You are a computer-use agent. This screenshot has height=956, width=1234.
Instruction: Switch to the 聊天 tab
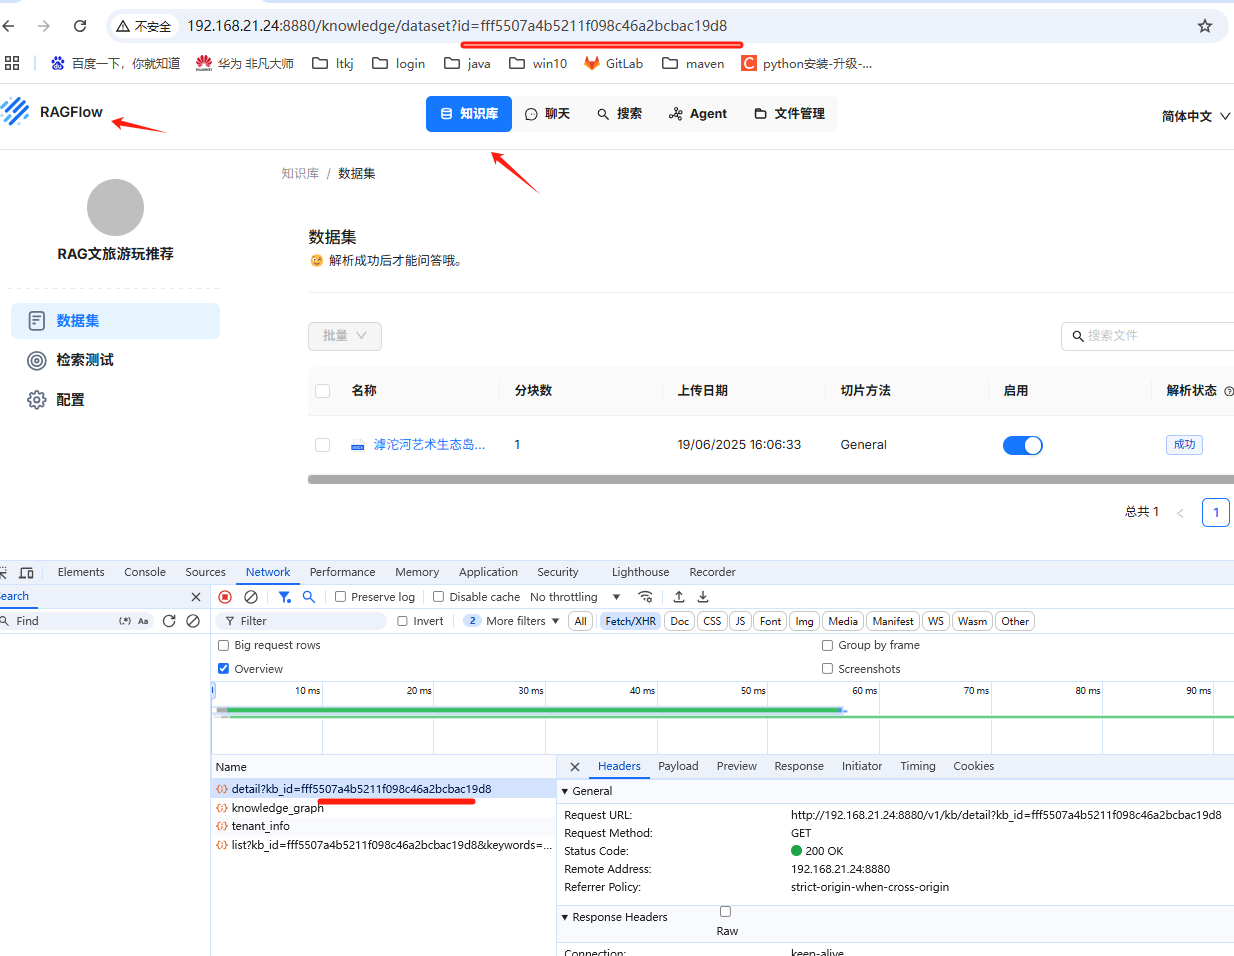(547, 114)
